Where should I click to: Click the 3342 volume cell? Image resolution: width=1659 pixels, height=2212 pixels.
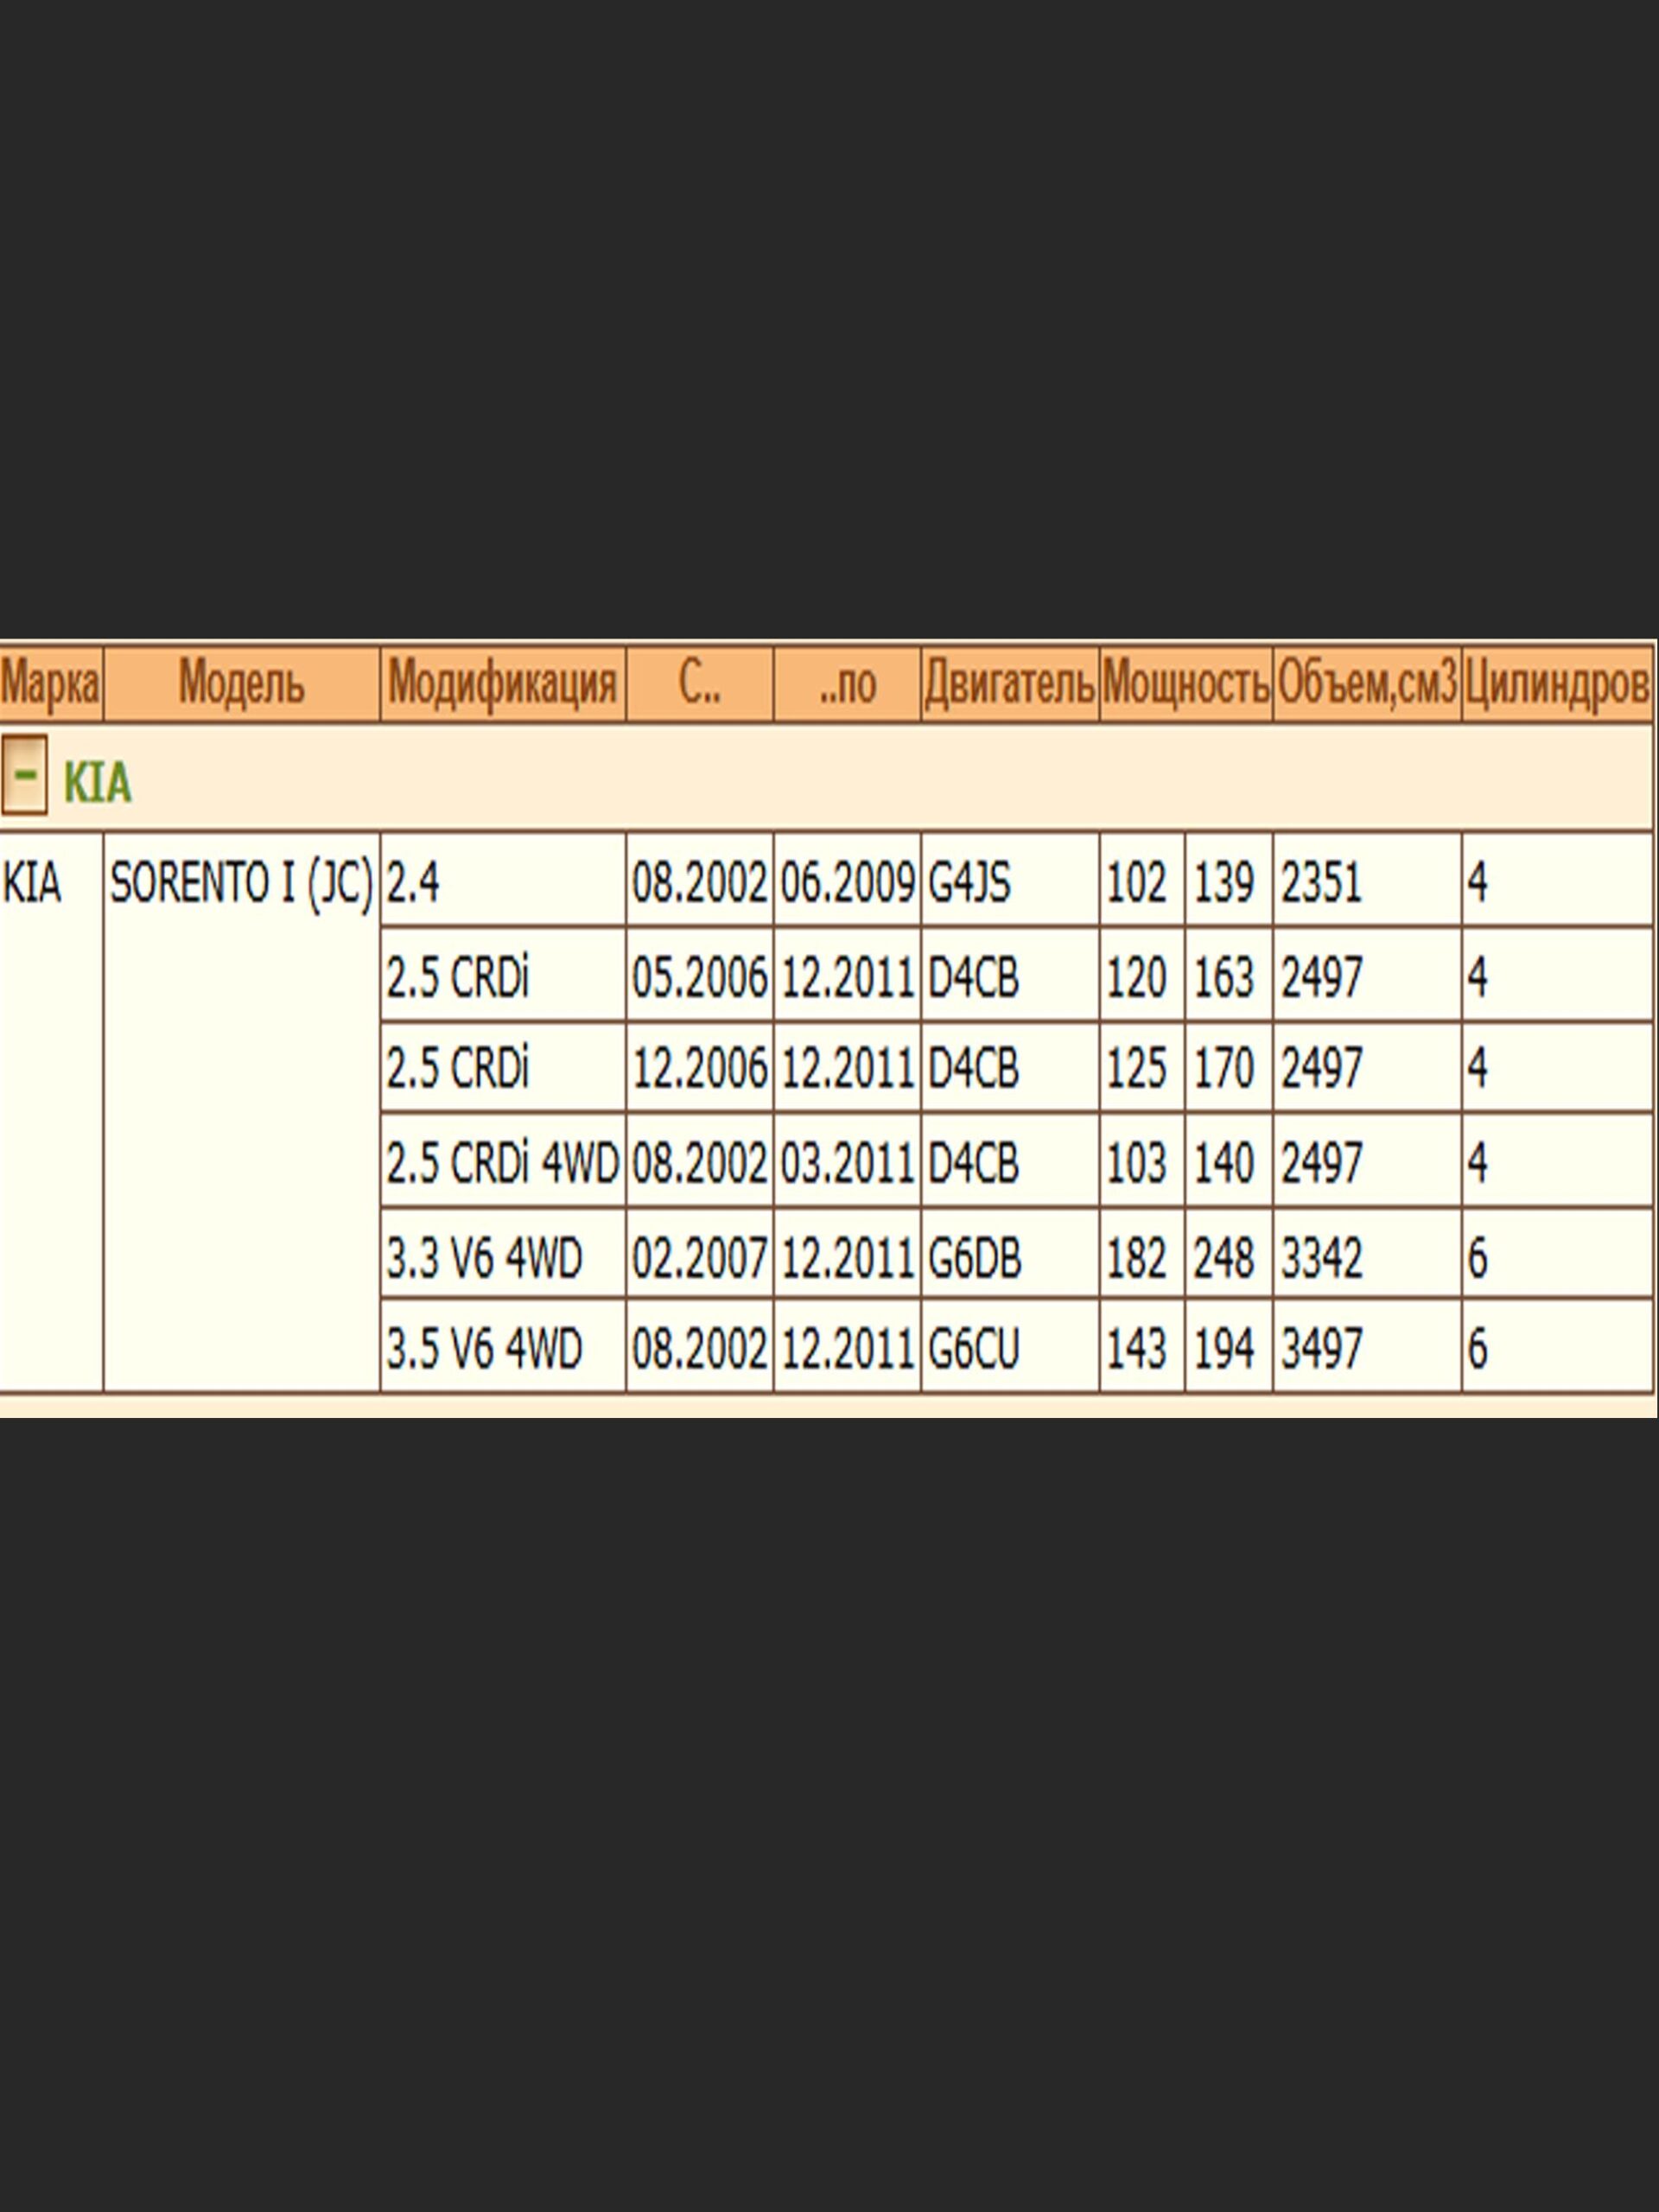[x=1321, y=1257]
